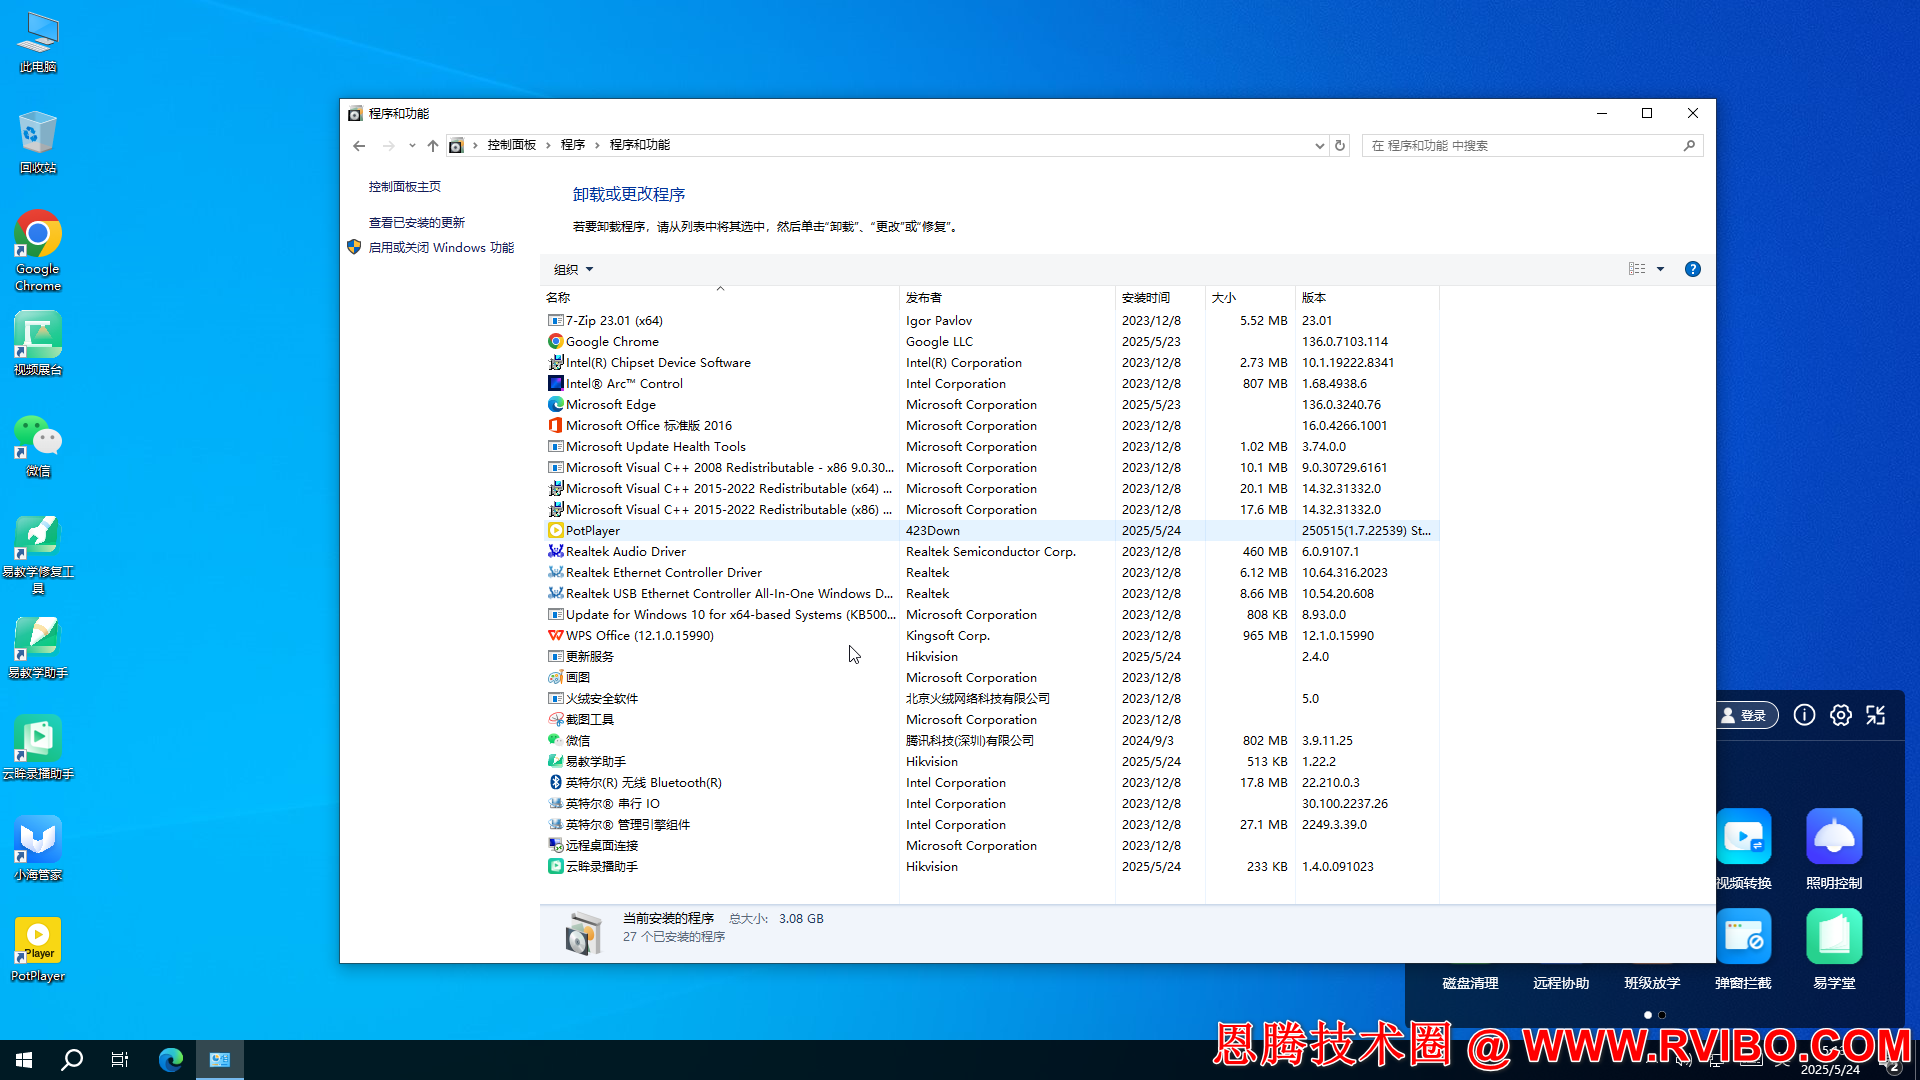Select 火绒安全软件 entry
This screenshot has width=1920, height=1080.
(x=990, y=699)
